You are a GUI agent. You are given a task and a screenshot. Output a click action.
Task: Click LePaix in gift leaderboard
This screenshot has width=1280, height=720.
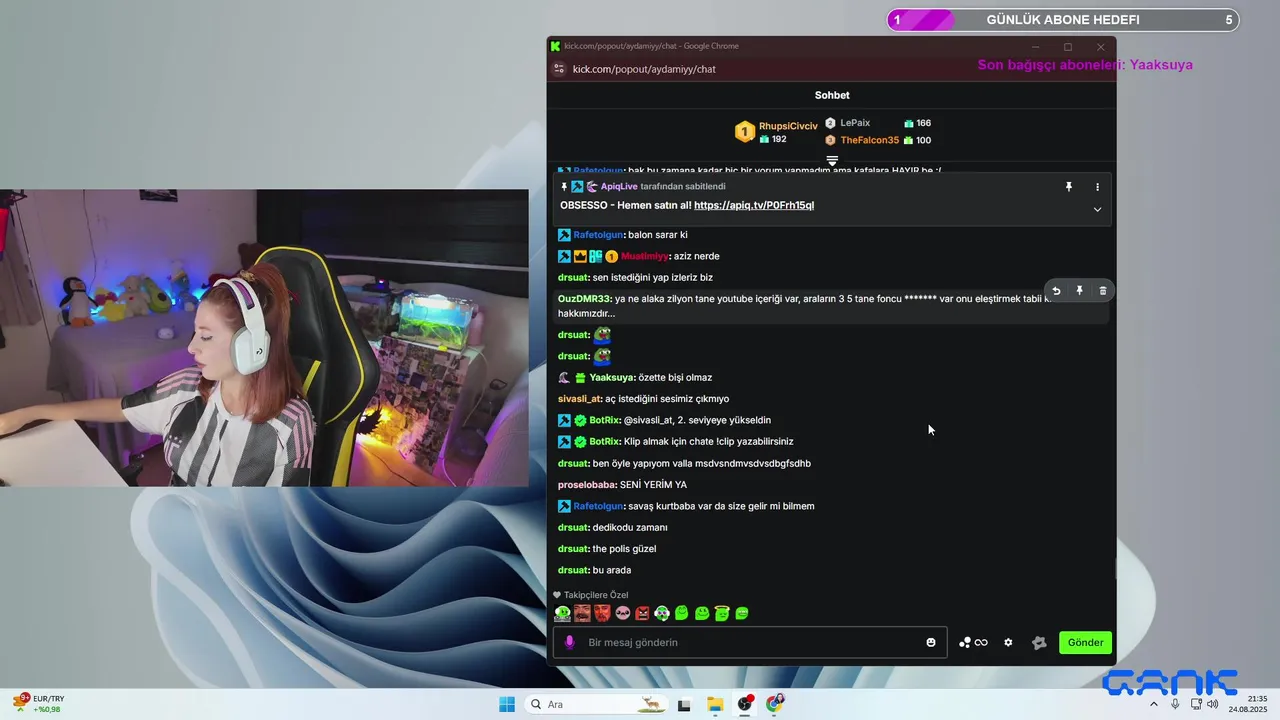tap(855, 123)
